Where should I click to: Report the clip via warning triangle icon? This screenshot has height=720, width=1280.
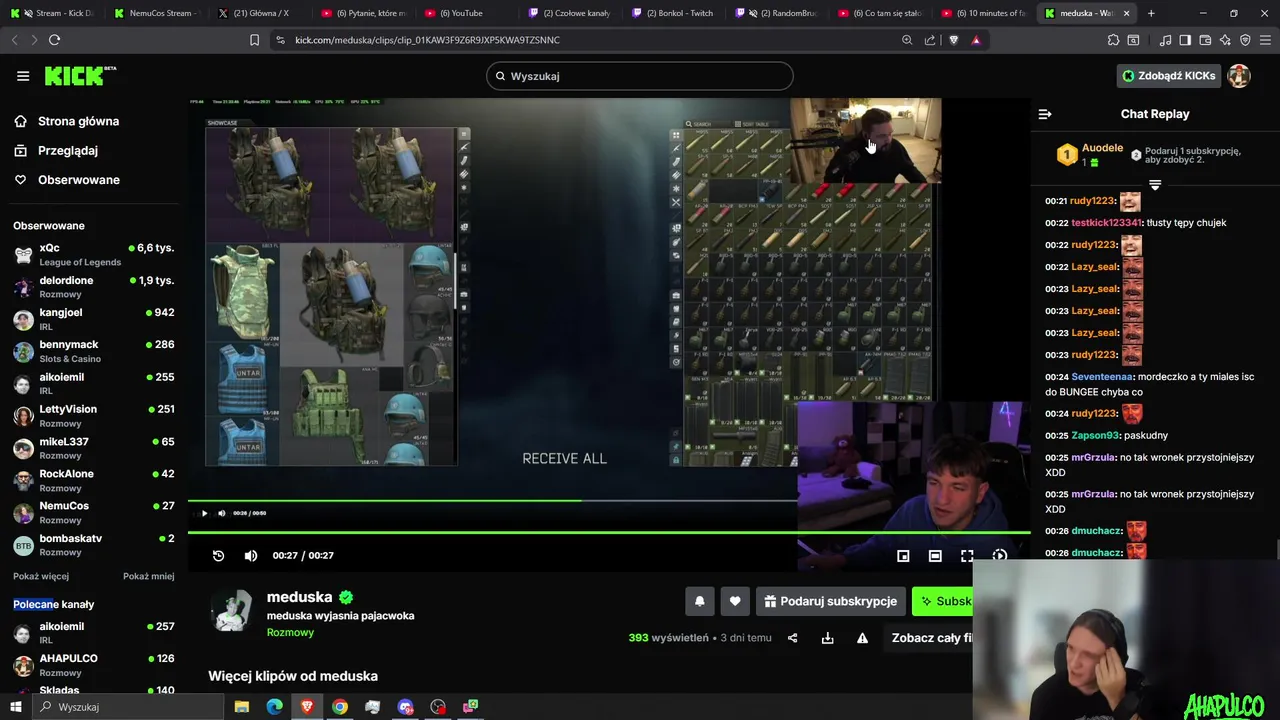click(862, 638)
